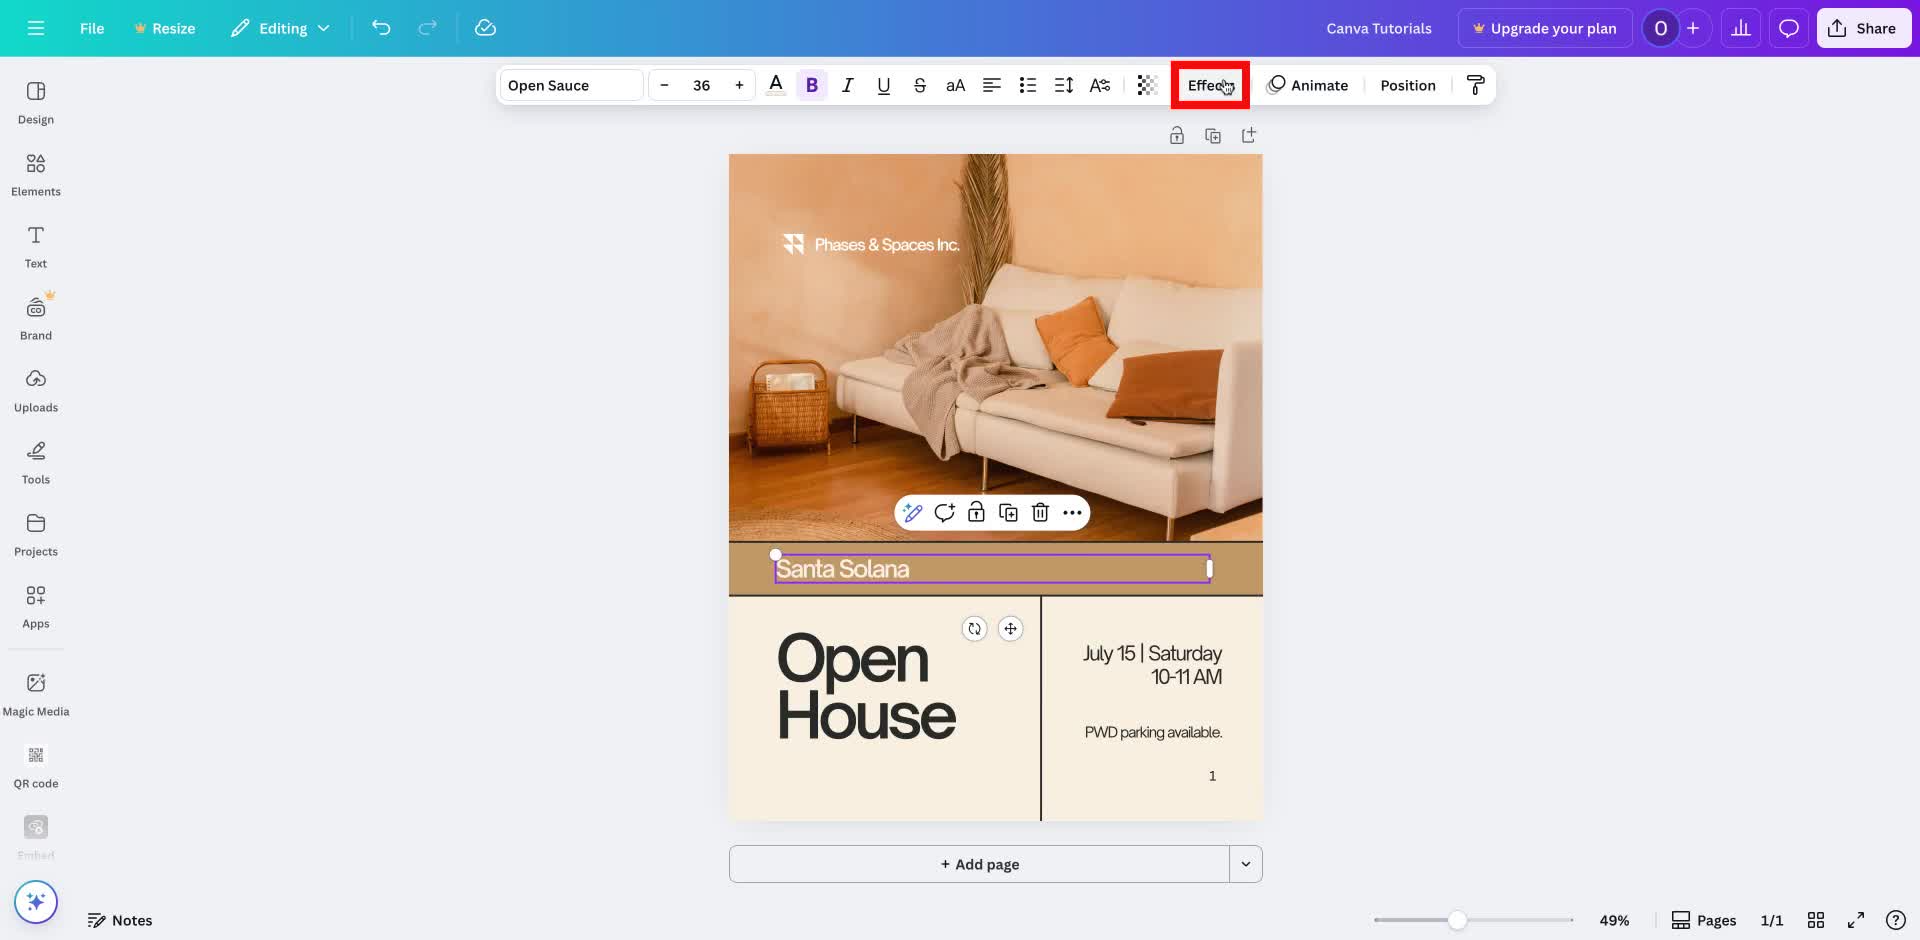Click the copy style paint roller icon

[1475, 85]
